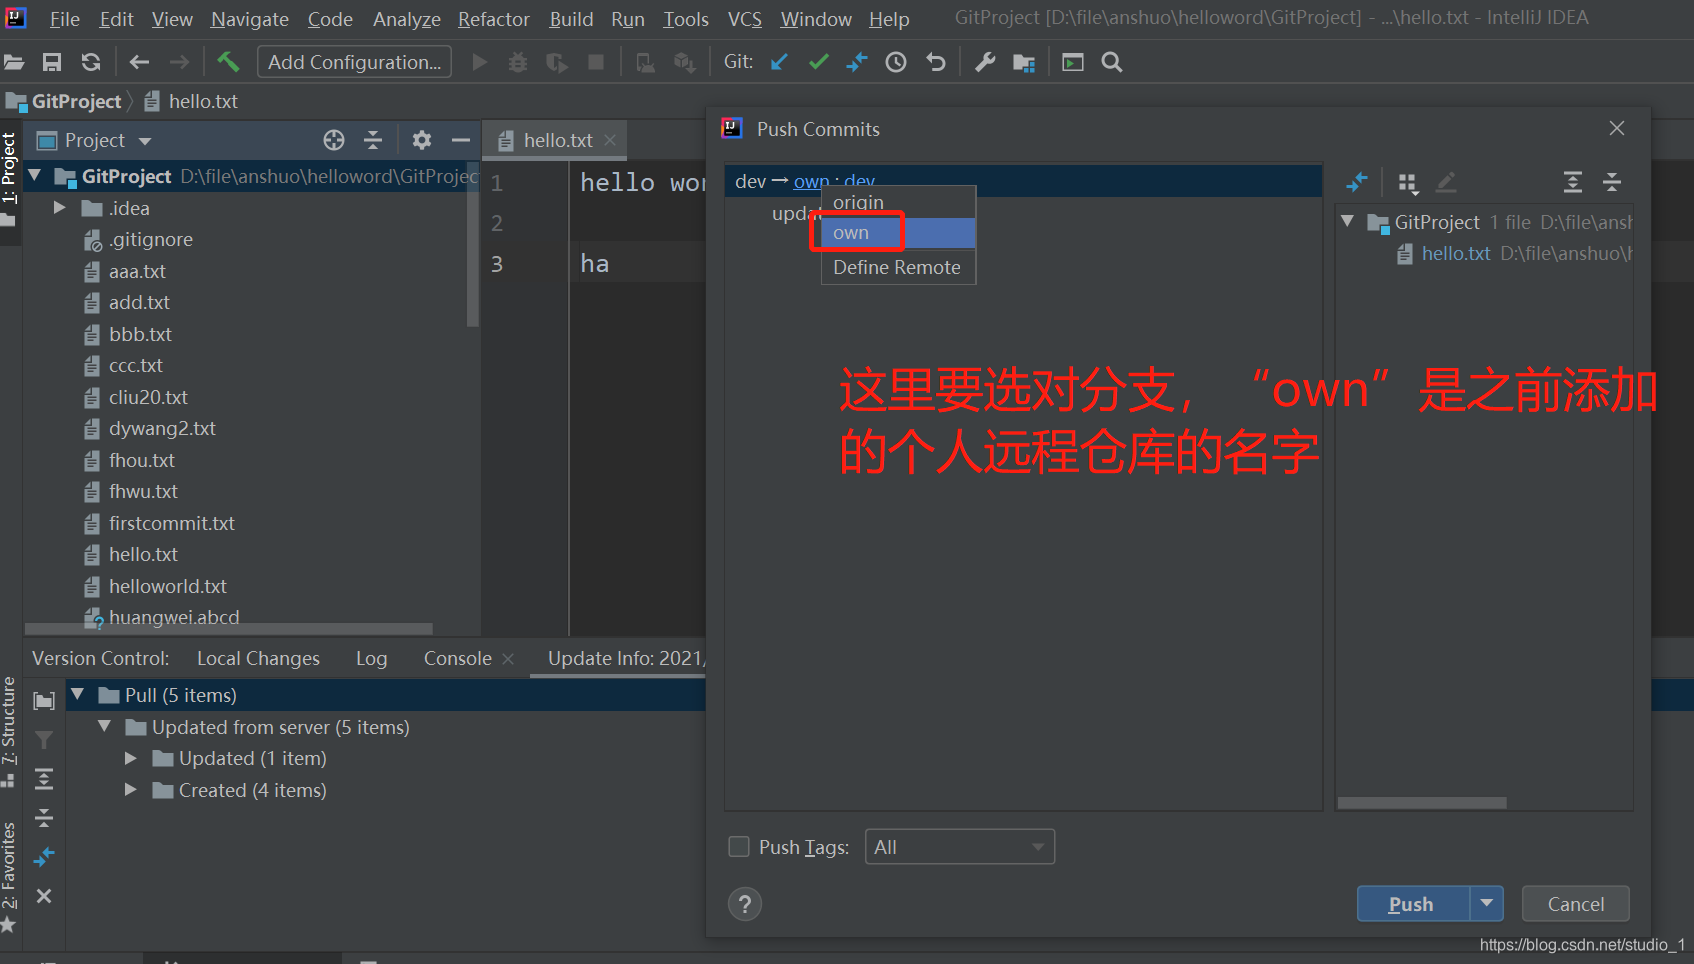Click Search Everywhere magnifier icon

(x=1112, y=62)
